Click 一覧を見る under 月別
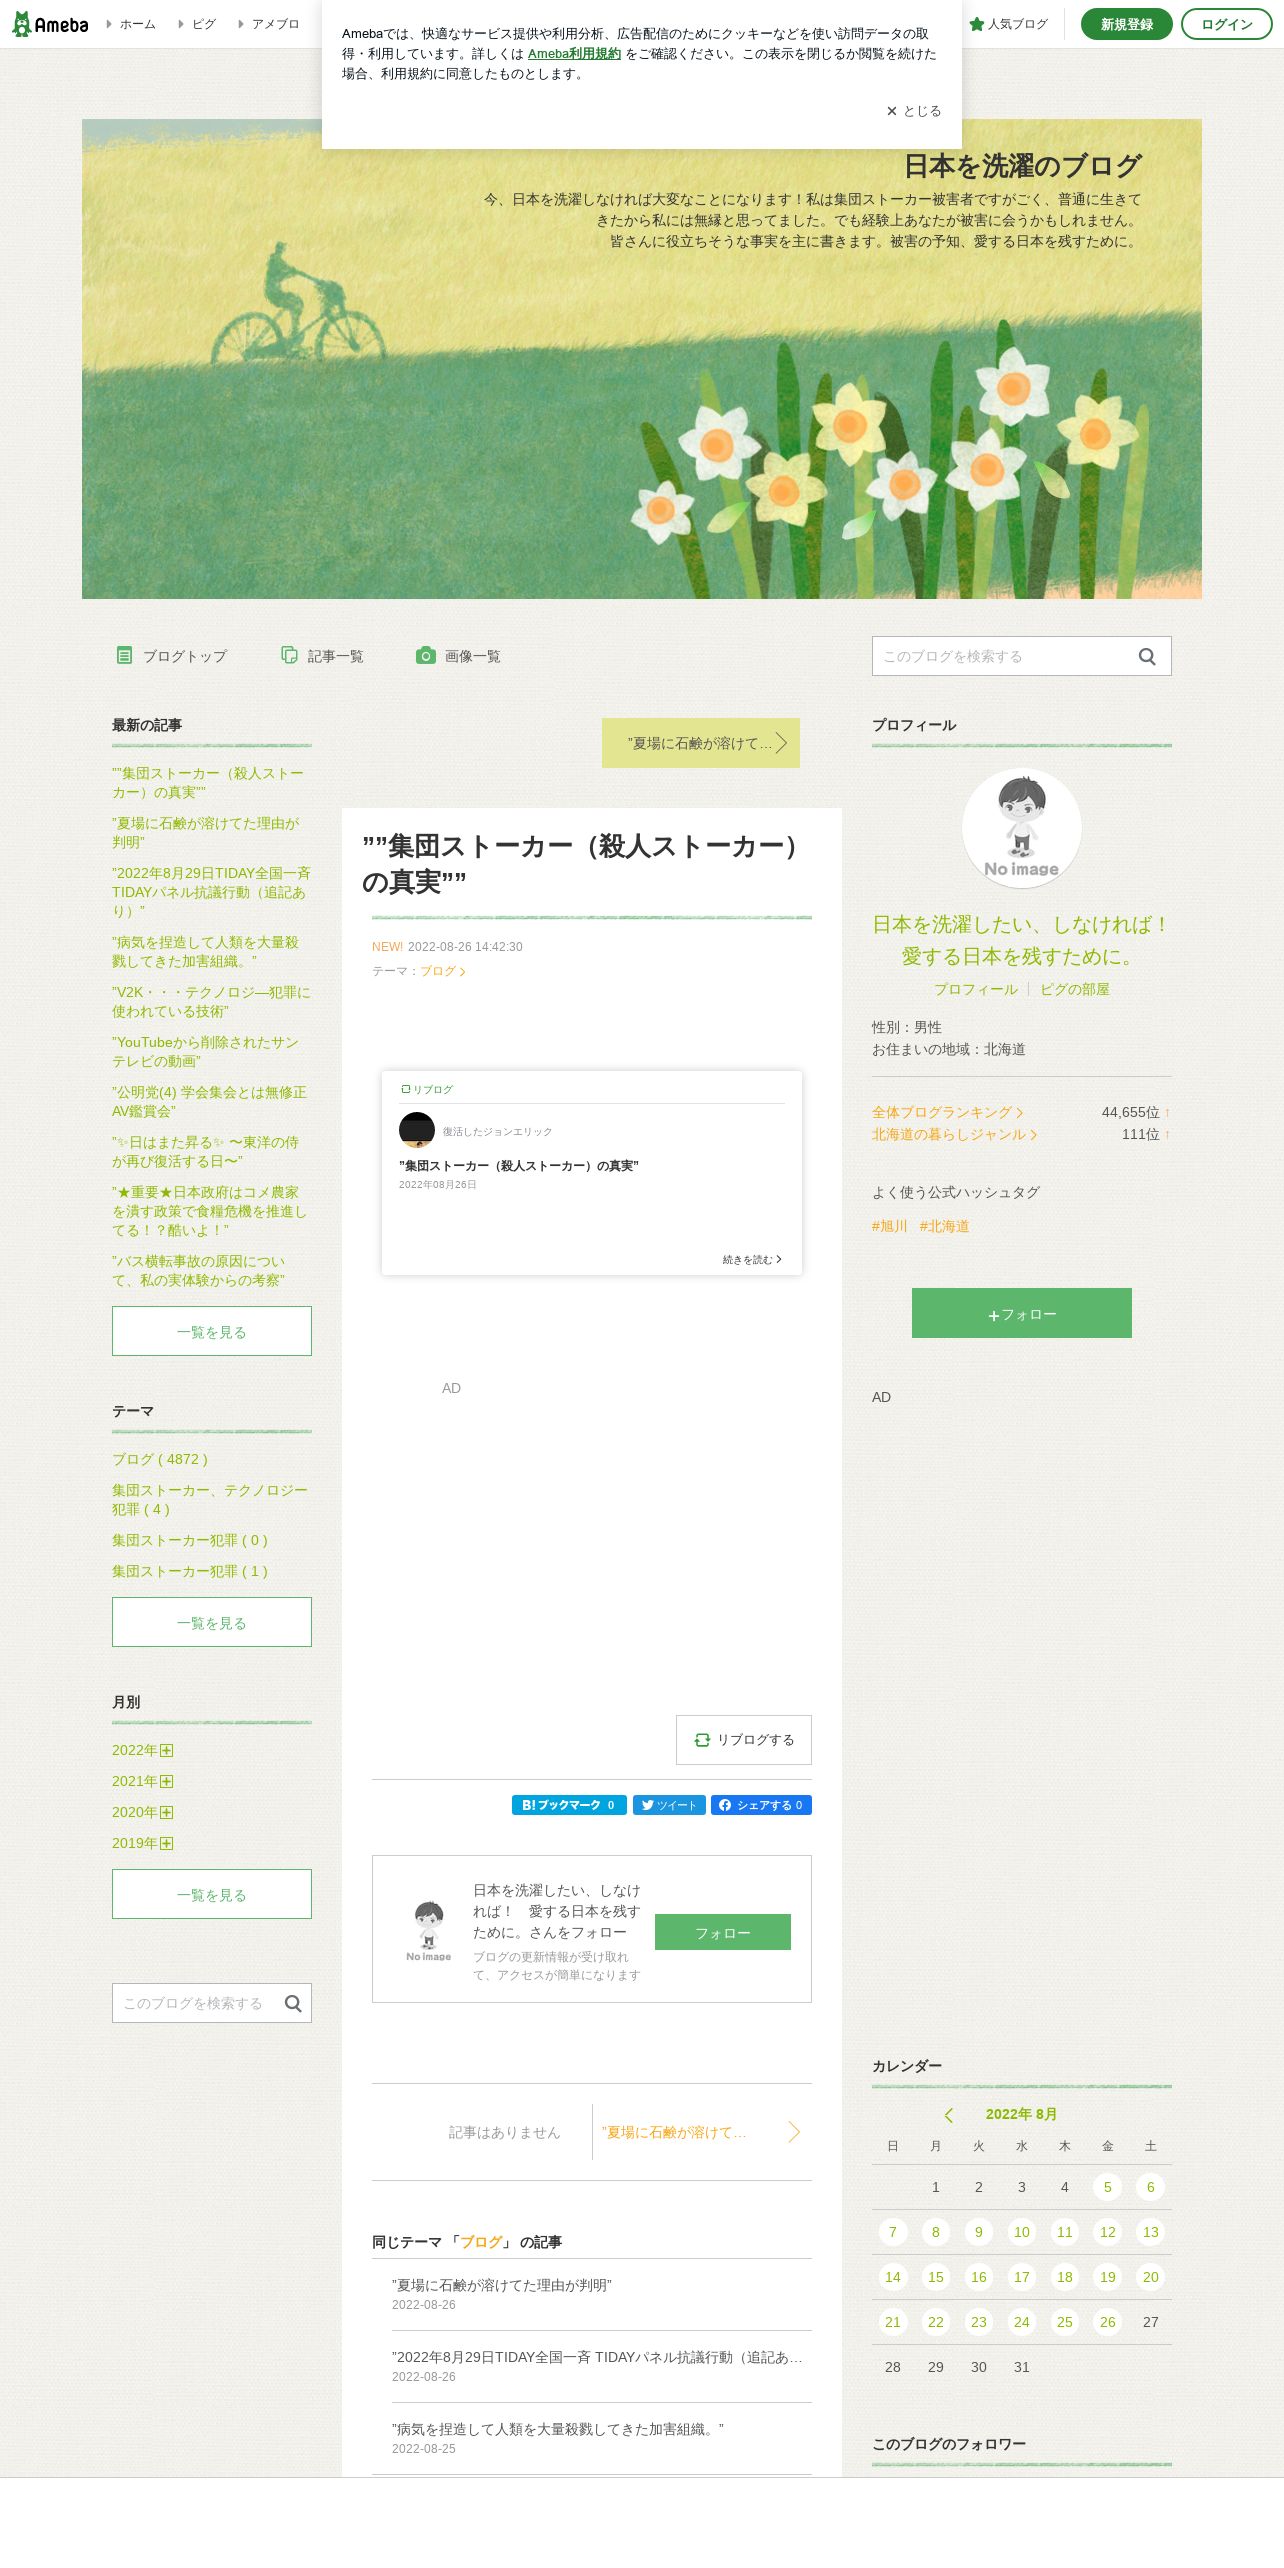1284x2568 pixels. click(x=212, y=1894)
